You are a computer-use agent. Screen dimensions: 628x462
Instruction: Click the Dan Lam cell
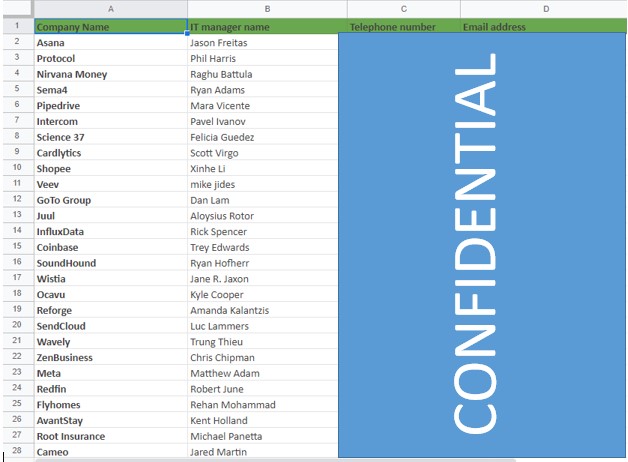263,200
